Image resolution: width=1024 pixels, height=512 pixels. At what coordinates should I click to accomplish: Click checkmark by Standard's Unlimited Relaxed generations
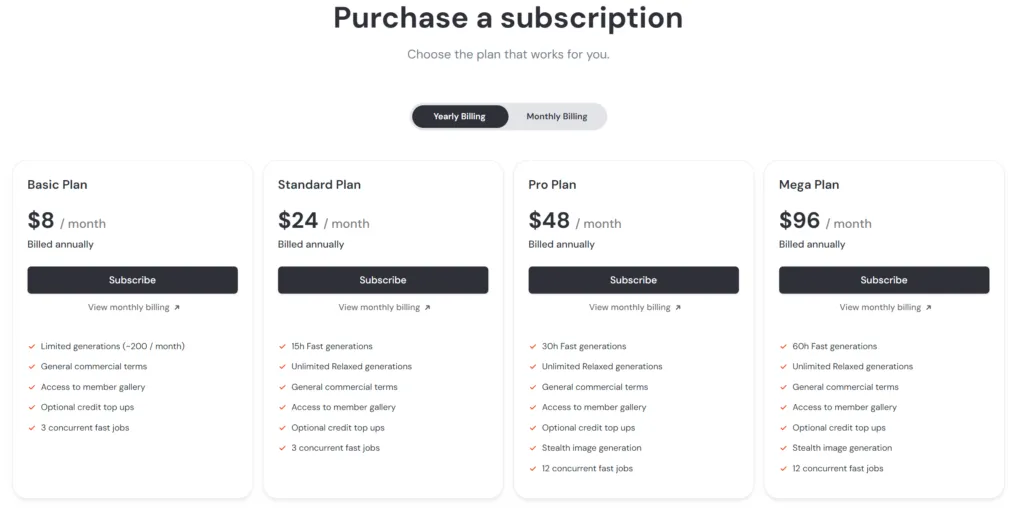point(282,367)
